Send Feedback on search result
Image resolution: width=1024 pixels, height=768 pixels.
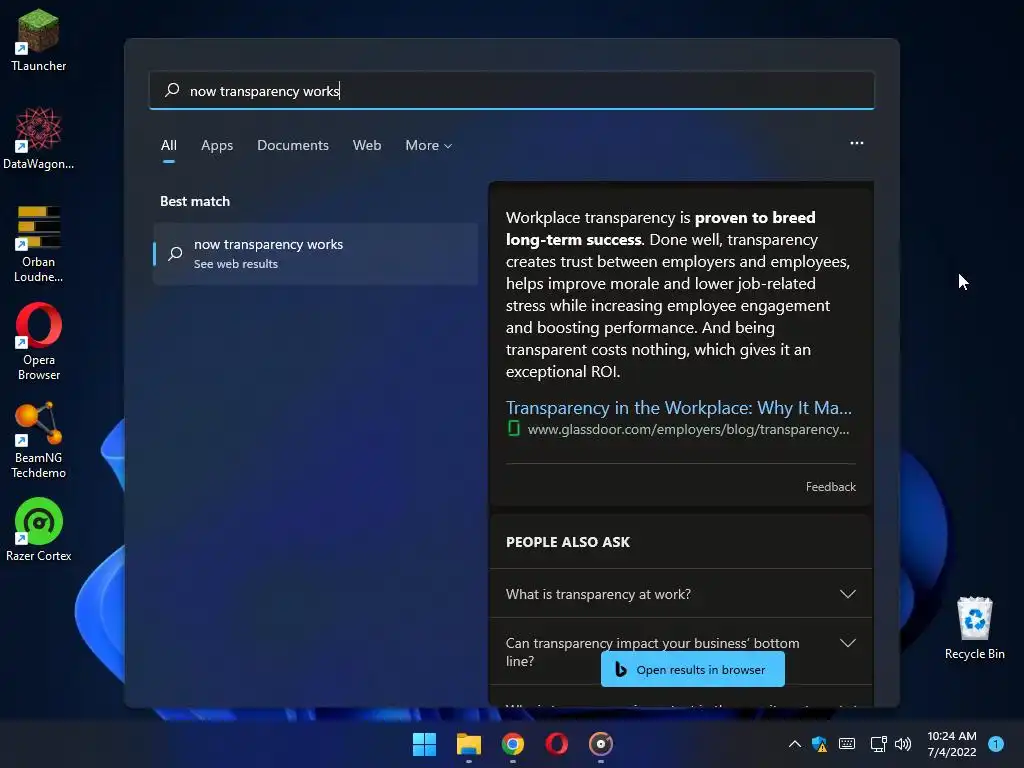(x=830, y=487)
